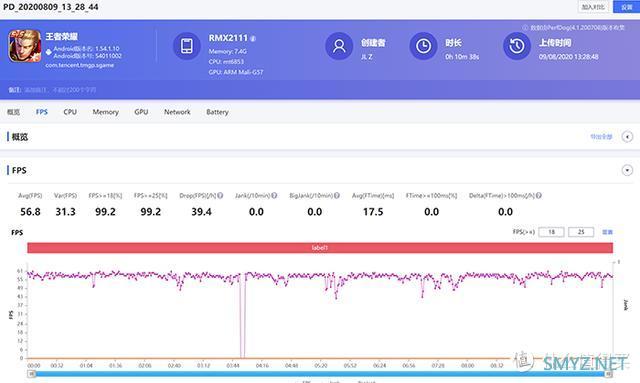Click the Memory: 7.4G line

coord(227,51)
